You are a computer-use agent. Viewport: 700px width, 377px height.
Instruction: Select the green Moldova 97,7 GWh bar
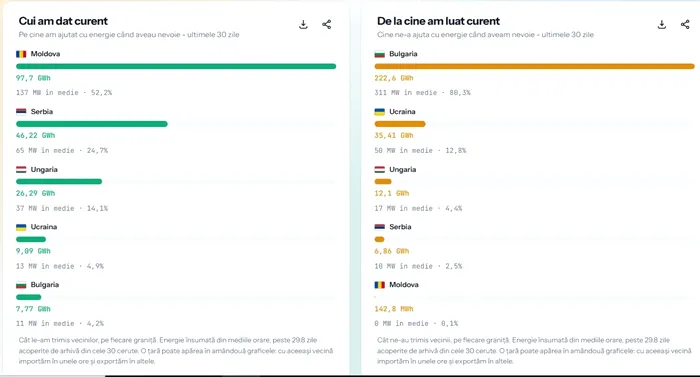pos(176,66)
